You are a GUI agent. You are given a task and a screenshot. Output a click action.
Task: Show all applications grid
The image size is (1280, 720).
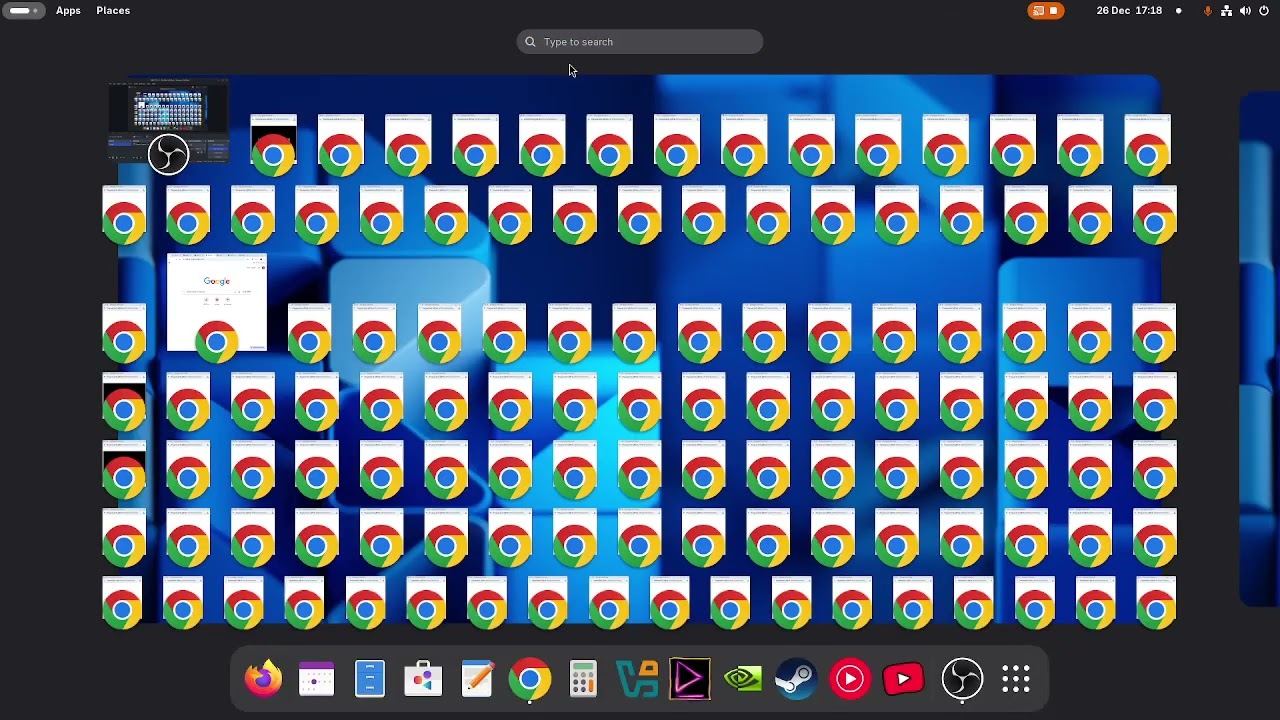[x=1016, y=680]
